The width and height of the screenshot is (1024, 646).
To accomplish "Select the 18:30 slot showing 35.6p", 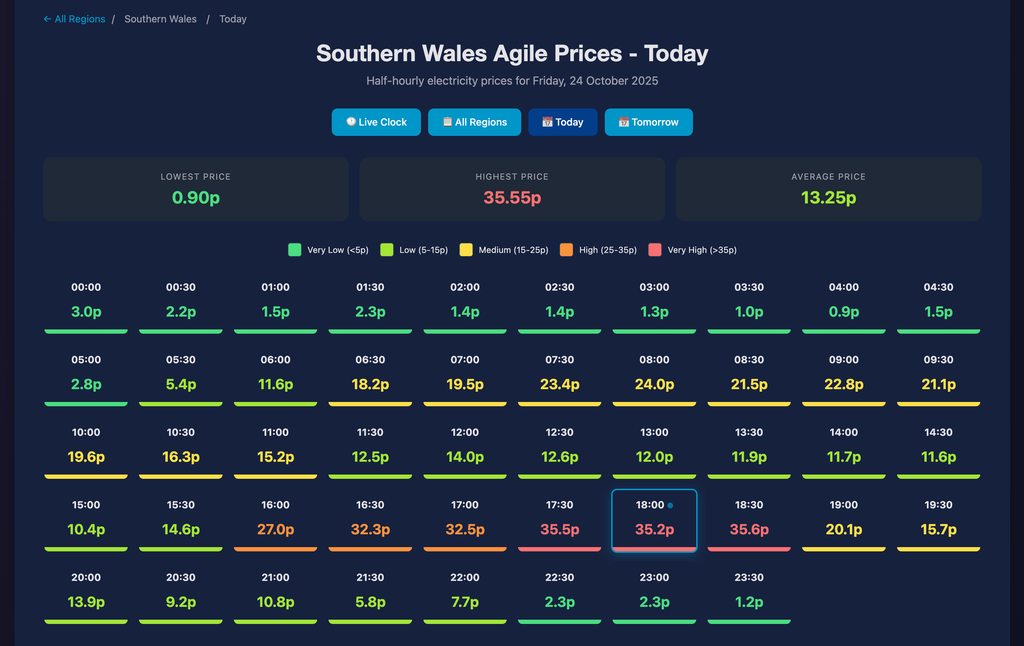I will coord(749,519).
